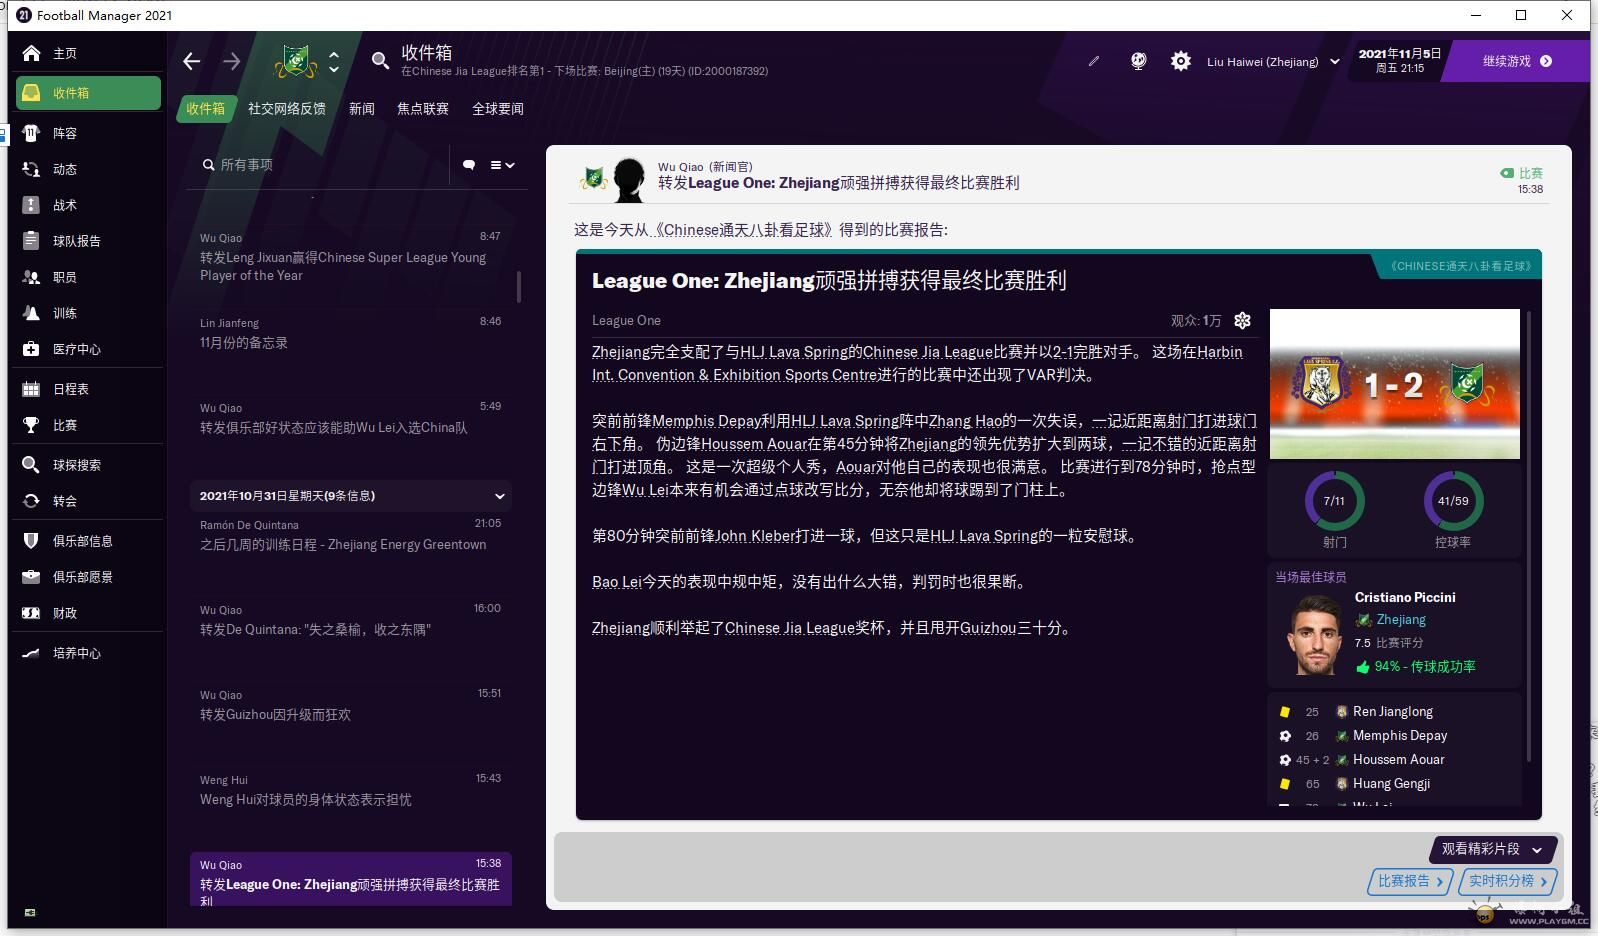Click the back navigation arrow

[192, 62]
